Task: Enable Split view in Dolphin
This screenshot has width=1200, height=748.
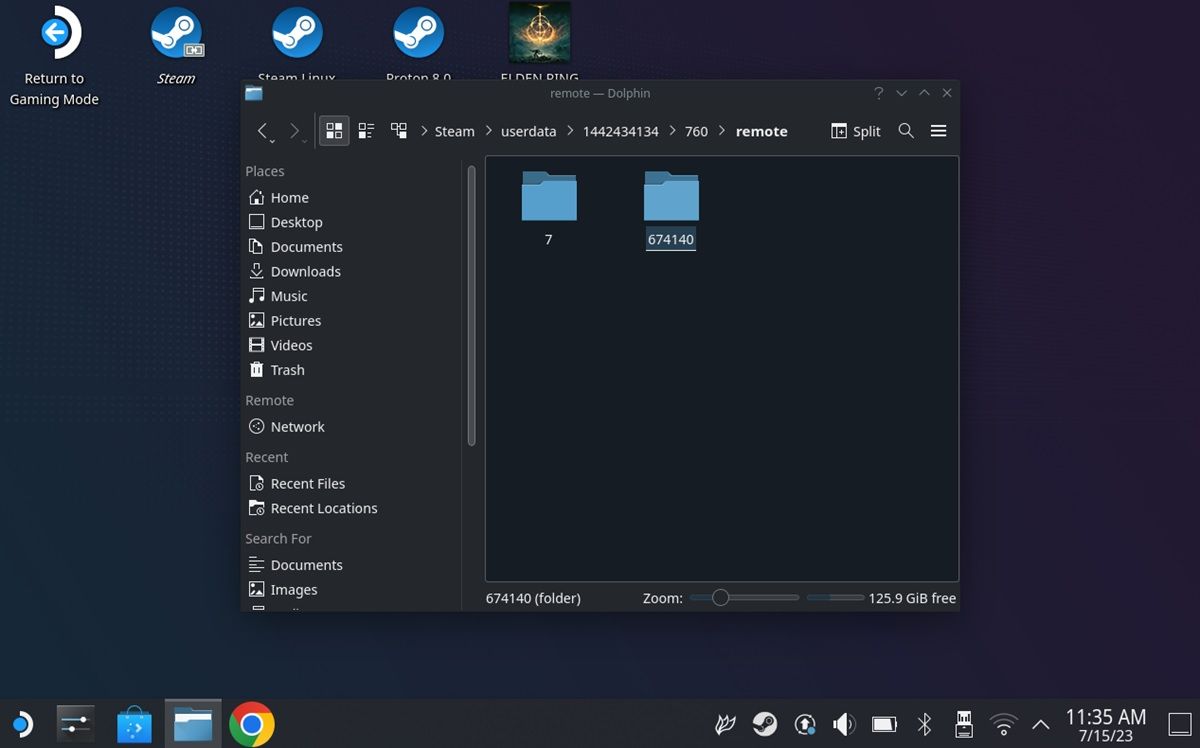Action: click(855, 131)
